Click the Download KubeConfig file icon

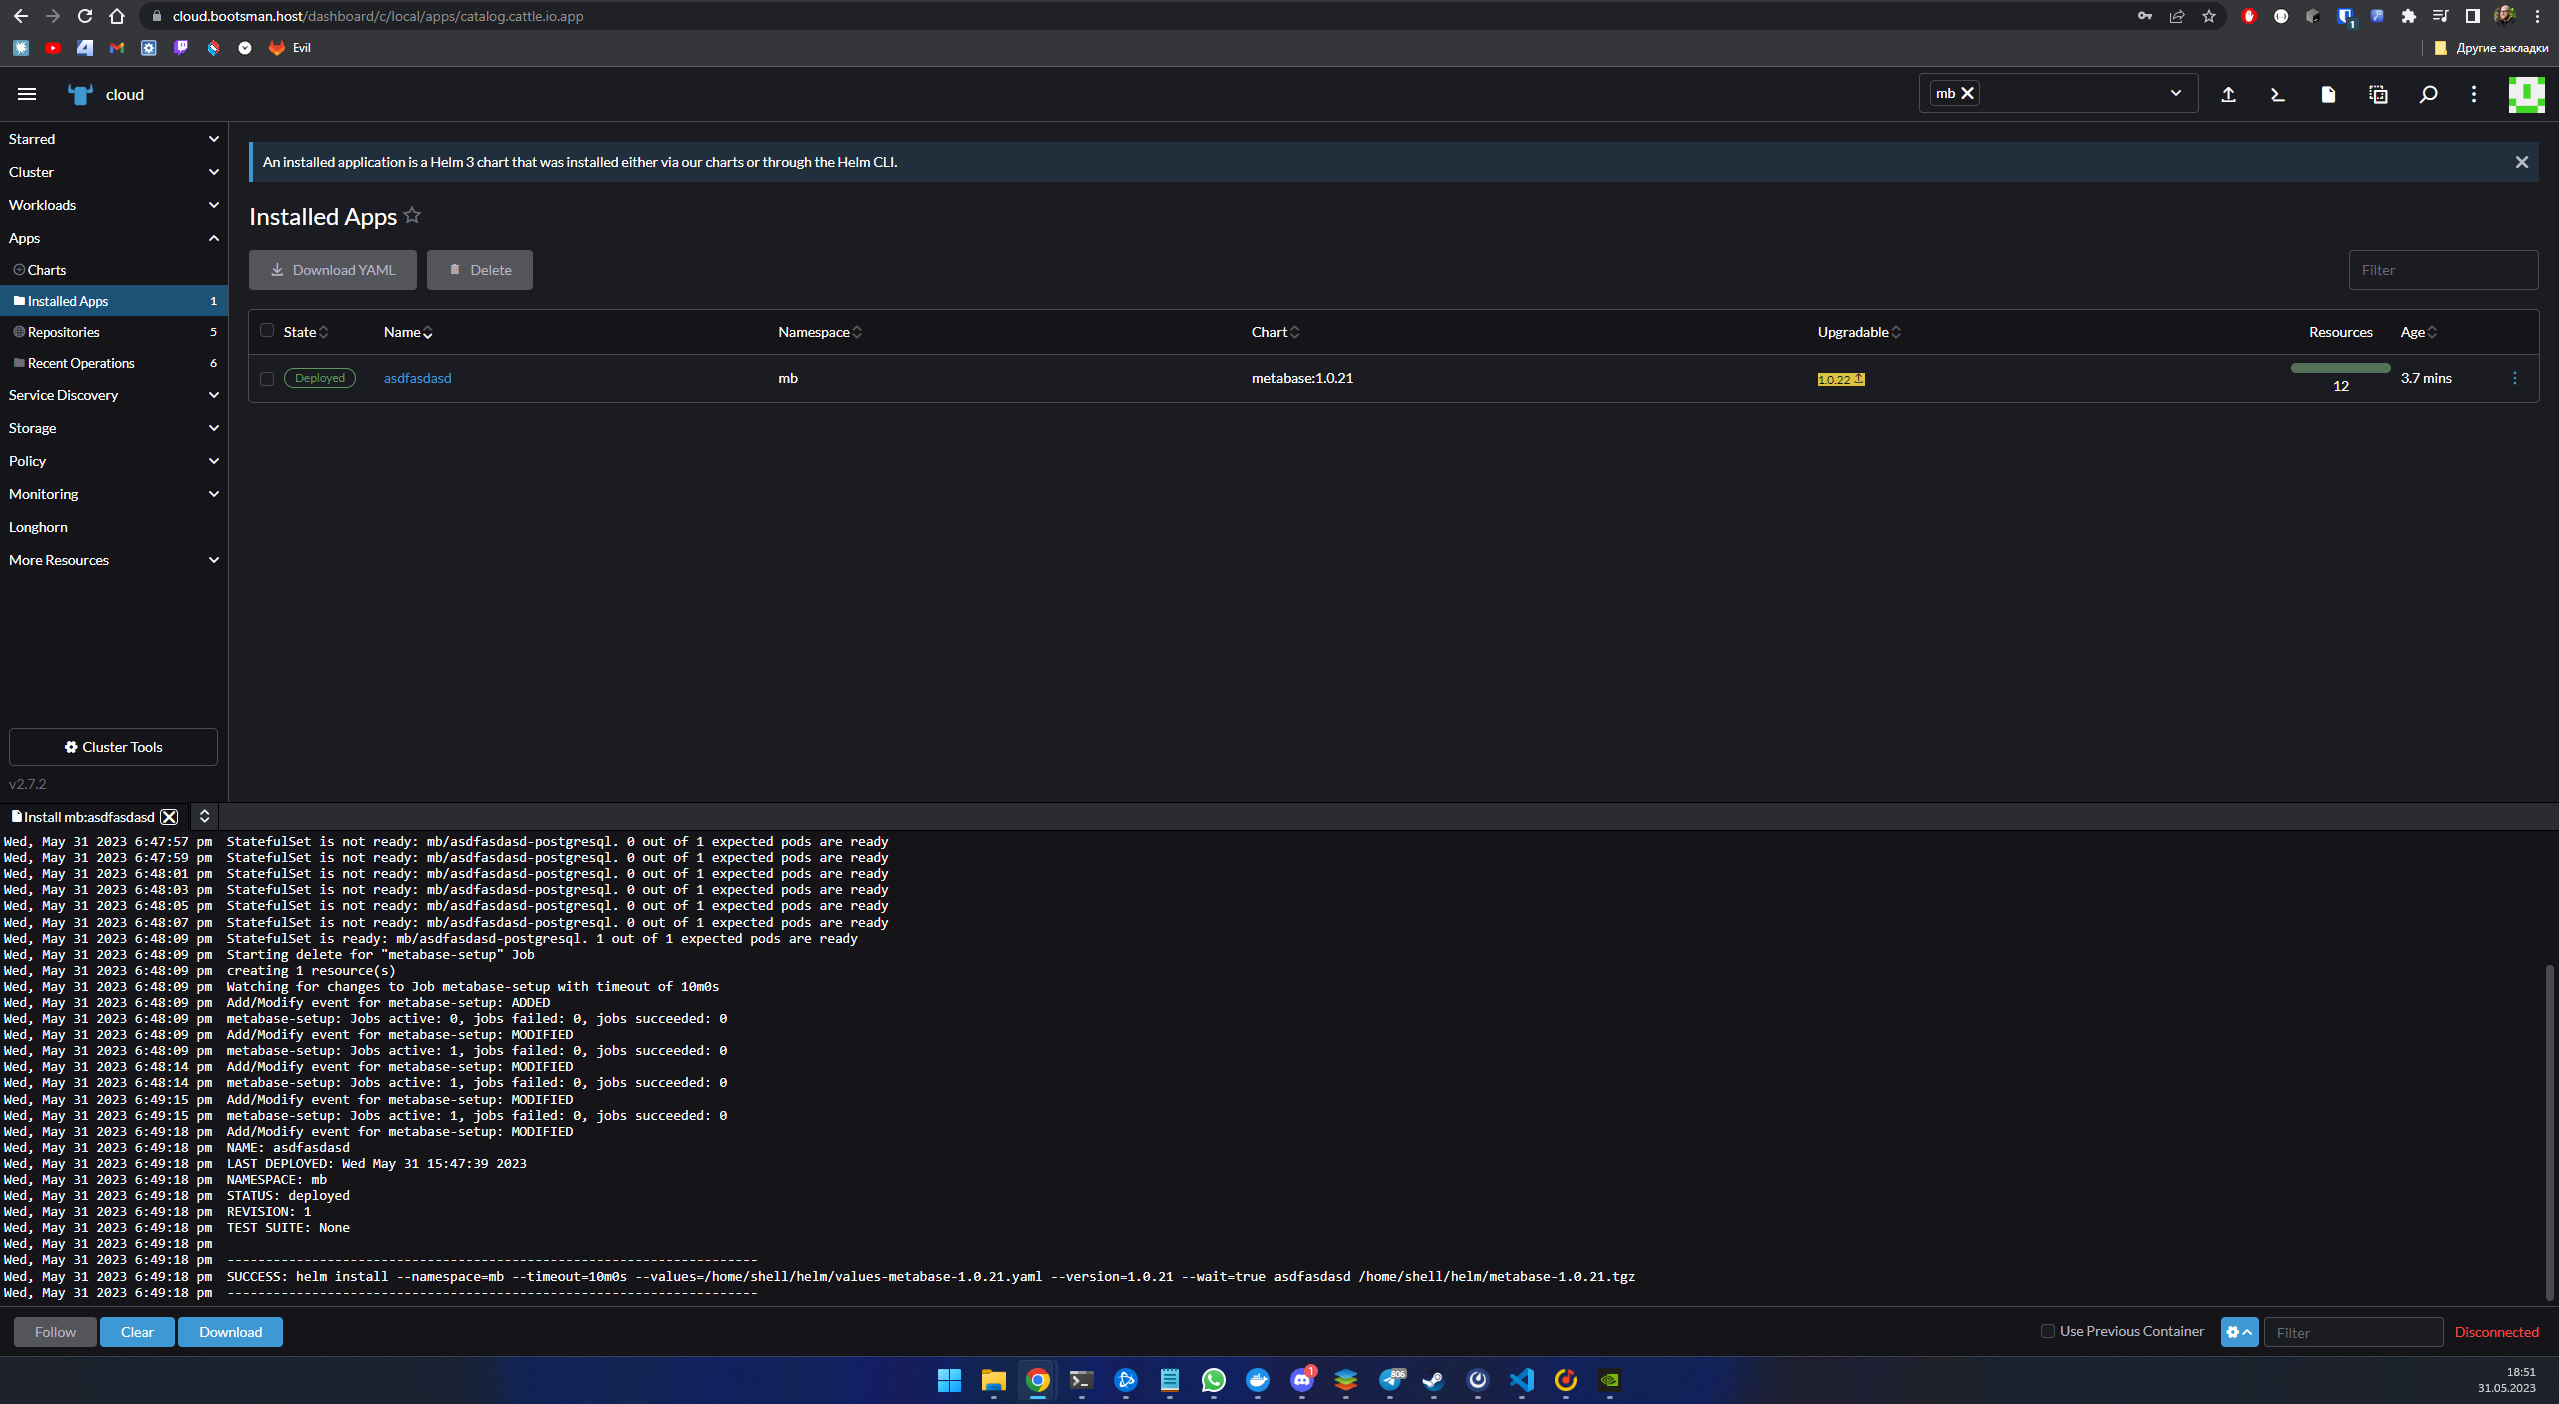pos(2328,94)
